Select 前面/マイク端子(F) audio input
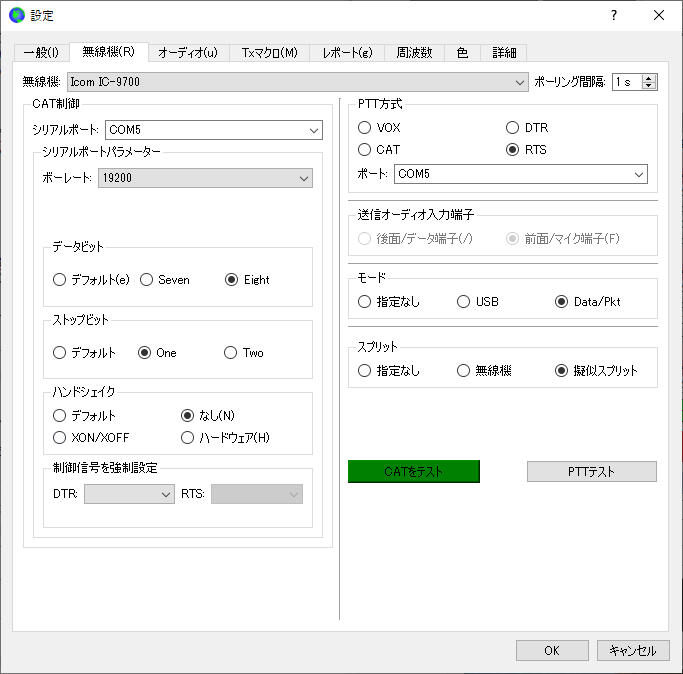The image size is (683, 674). [562, 239]
